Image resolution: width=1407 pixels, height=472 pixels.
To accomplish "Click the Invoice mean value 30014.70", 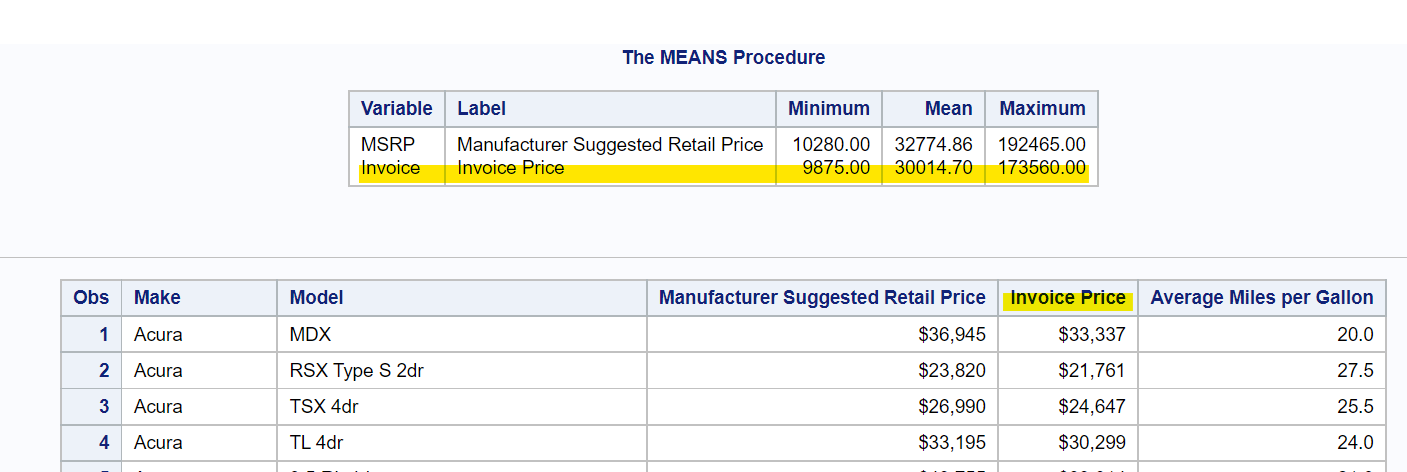I will pos(934,168).
